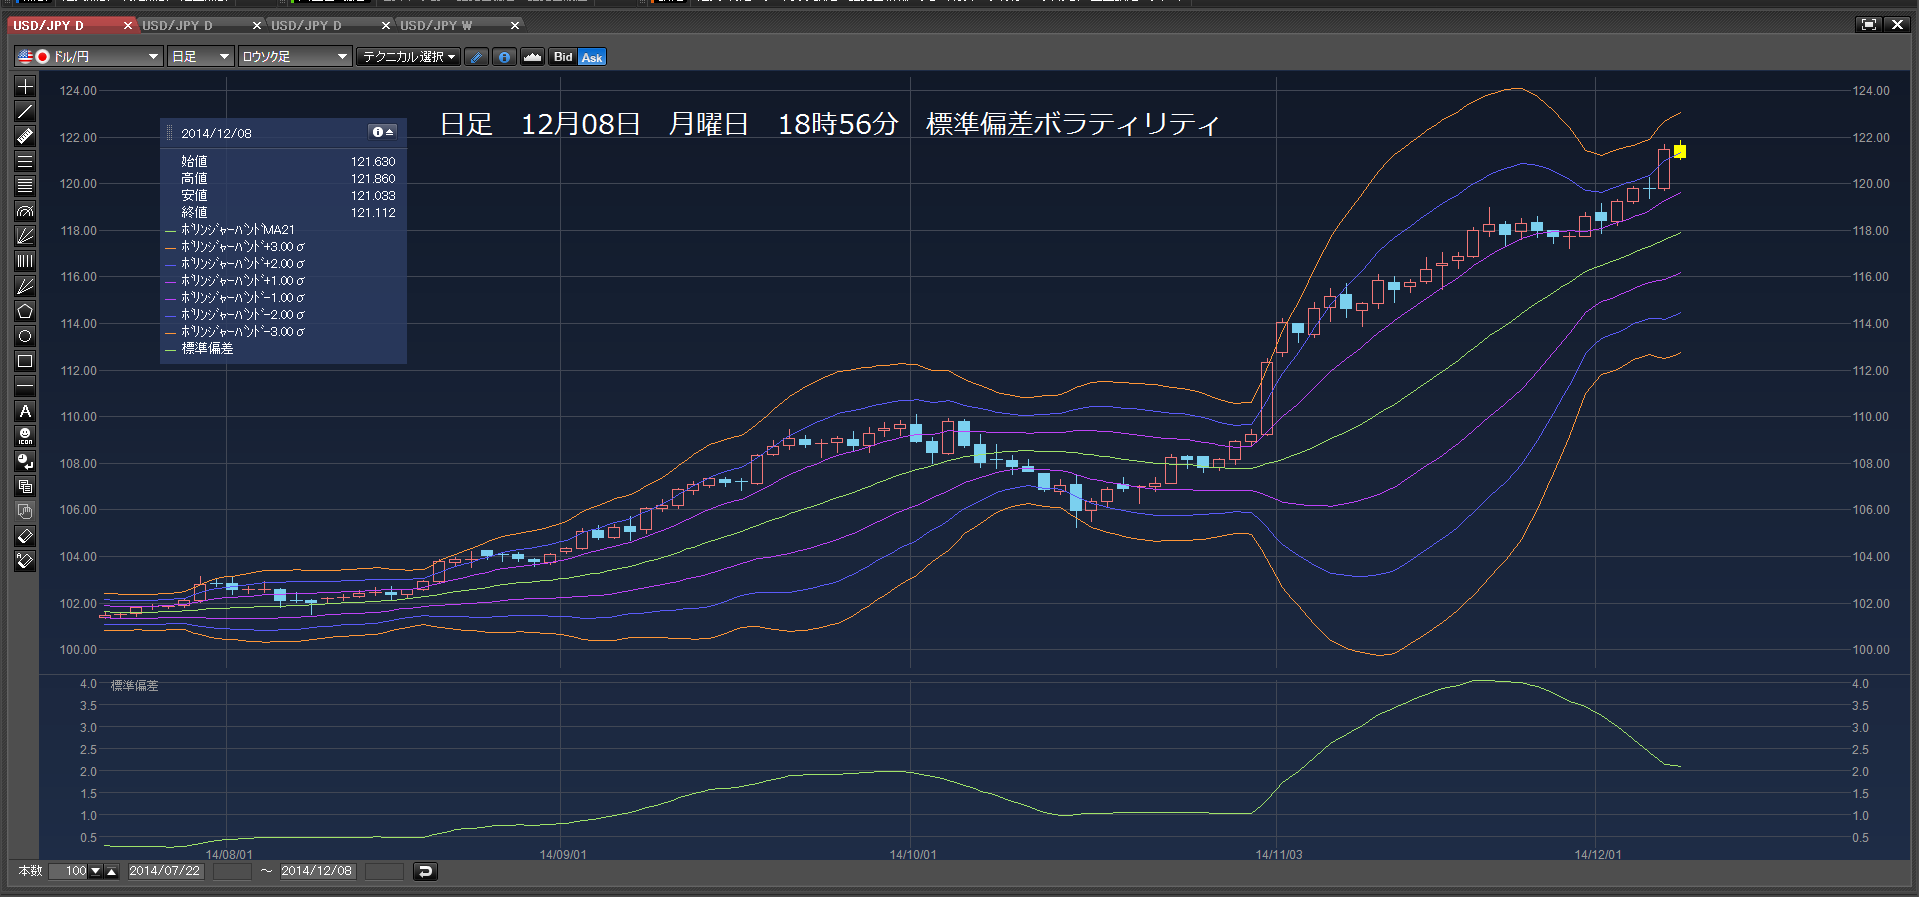This screenshot has height=897, width=1919.
Task: Open the smiley icon stamp tool
Action: 25,436
